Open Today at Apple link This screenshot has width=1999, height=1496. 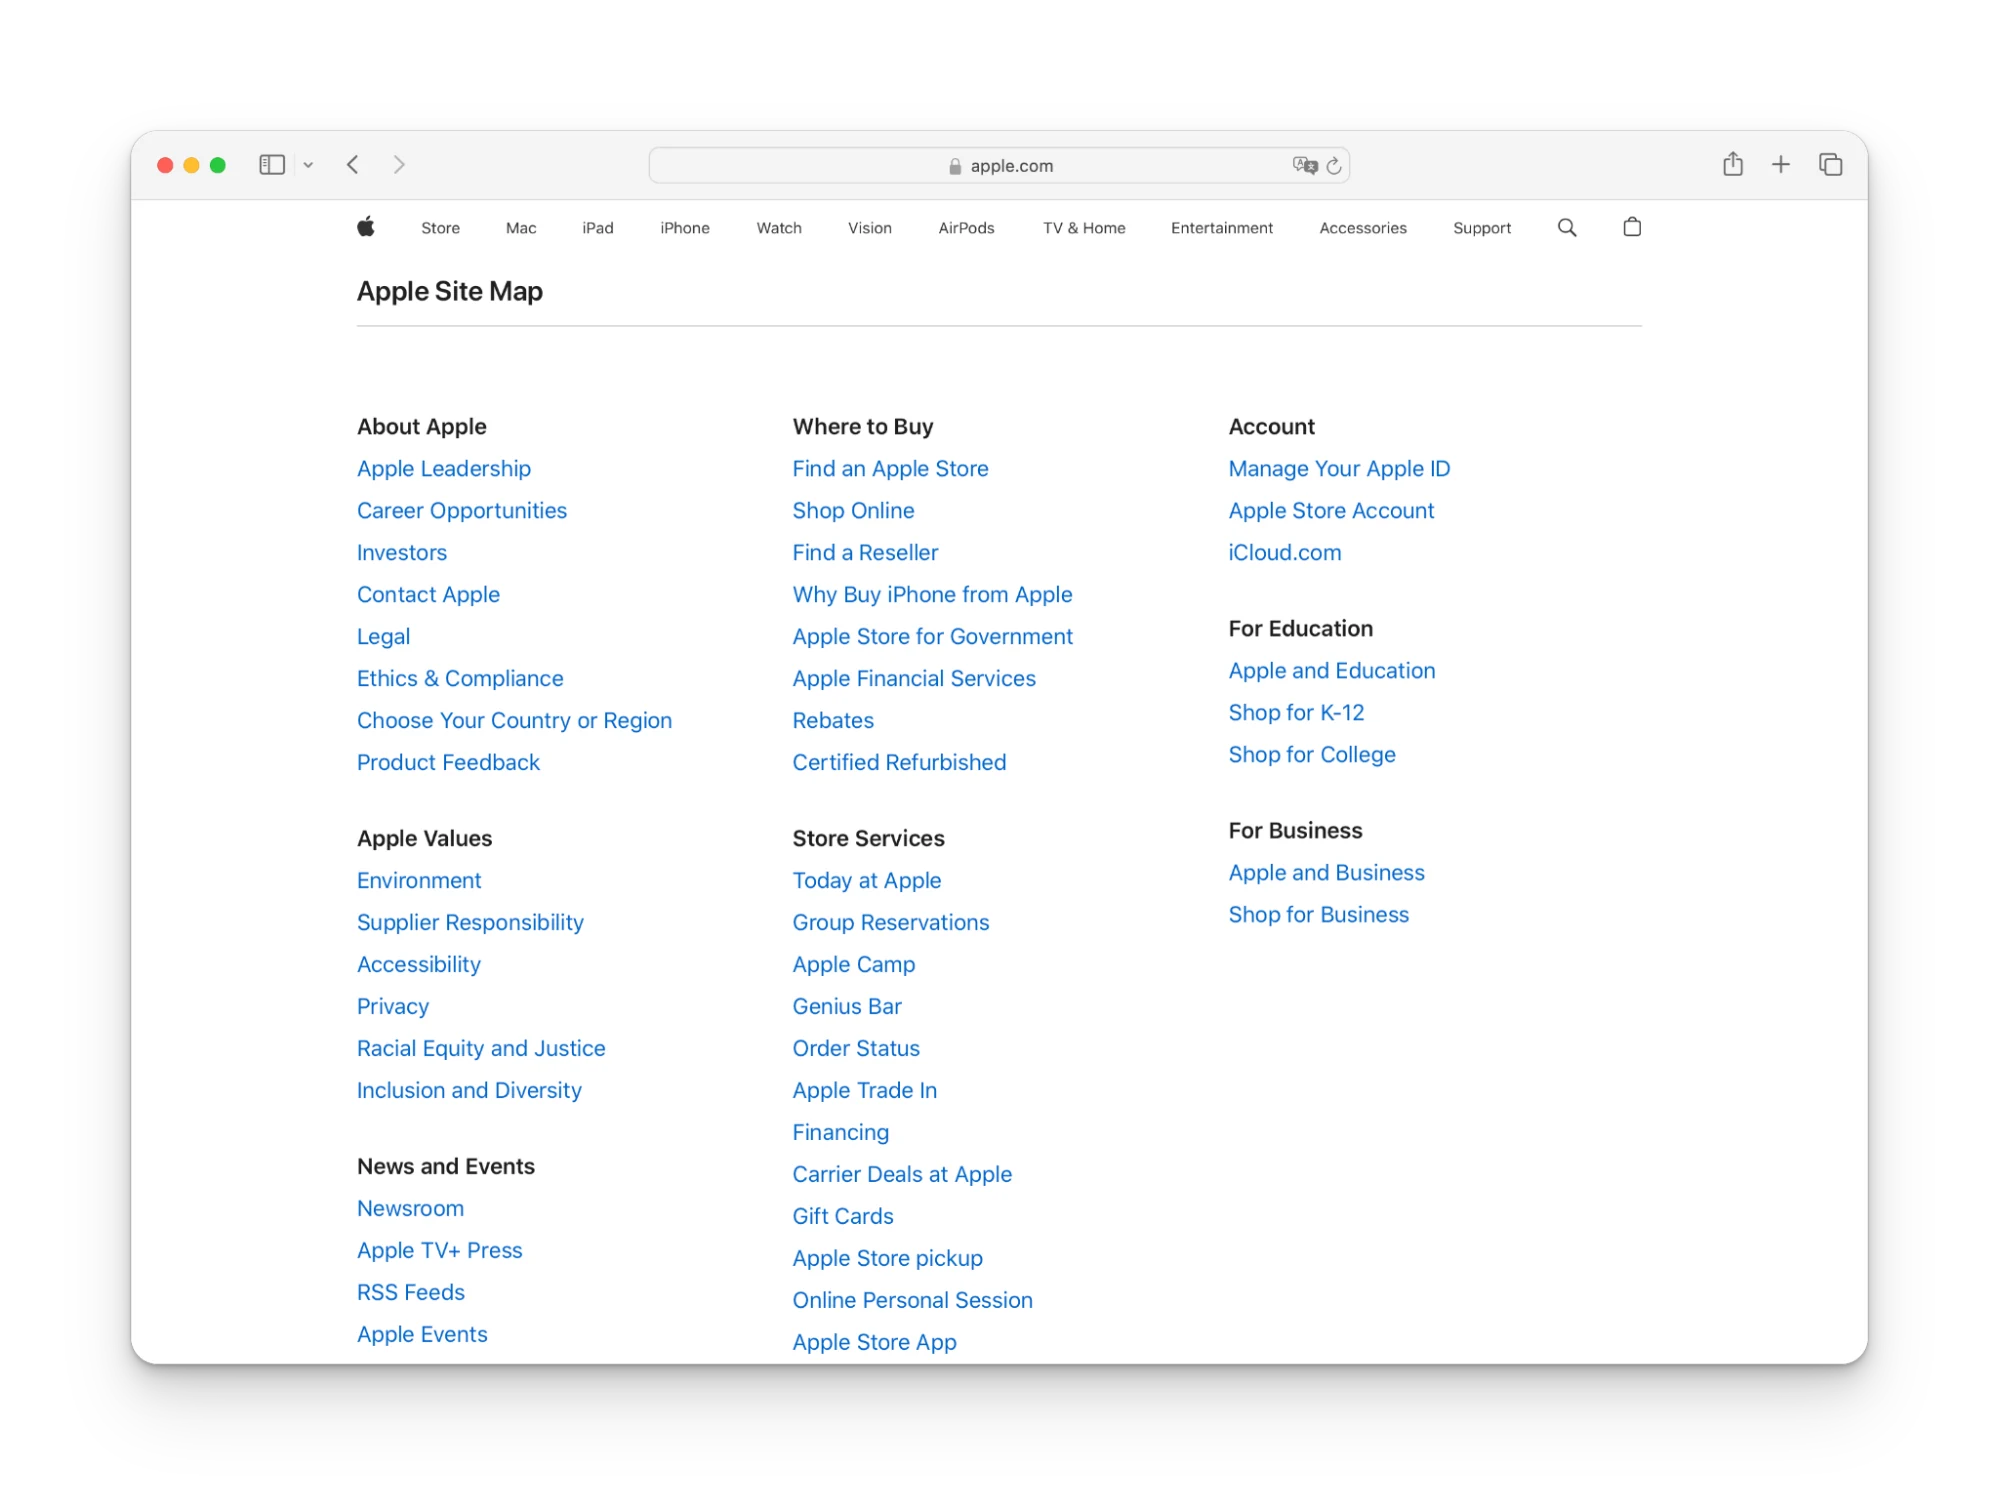[867, 880]
